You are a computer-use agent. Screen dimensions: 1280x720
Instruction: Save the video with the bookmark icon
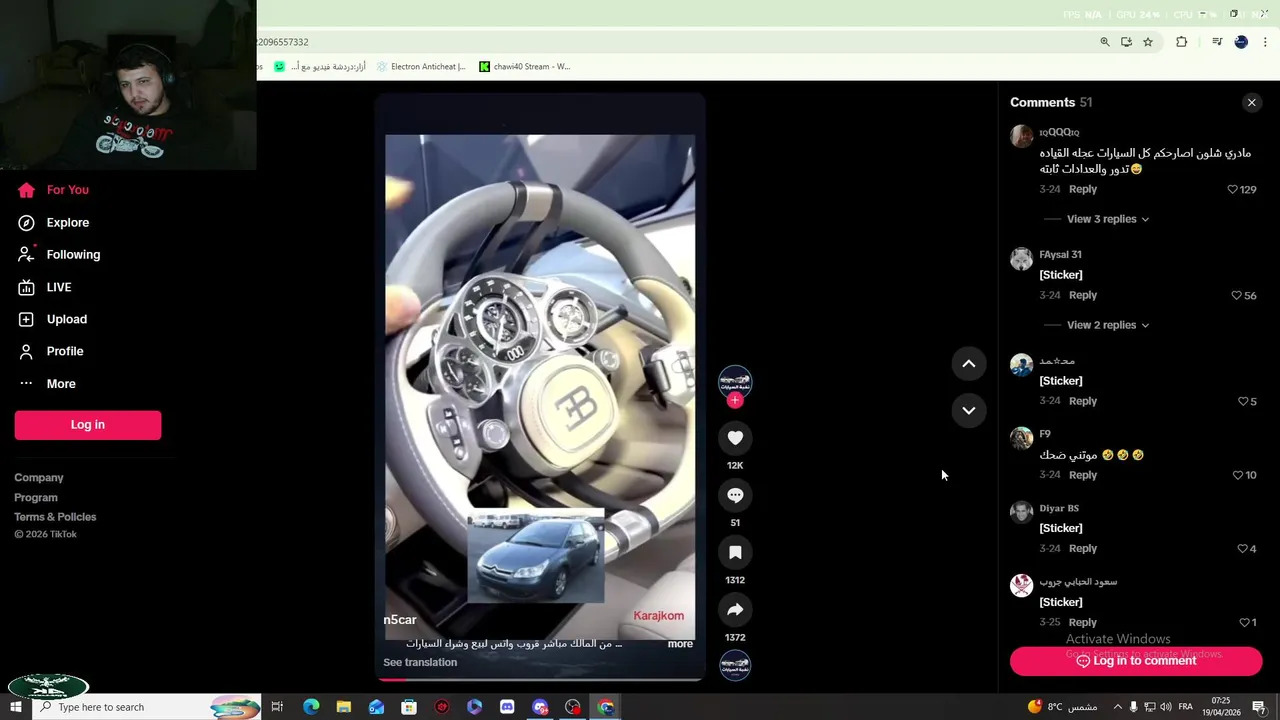point(735,552)
